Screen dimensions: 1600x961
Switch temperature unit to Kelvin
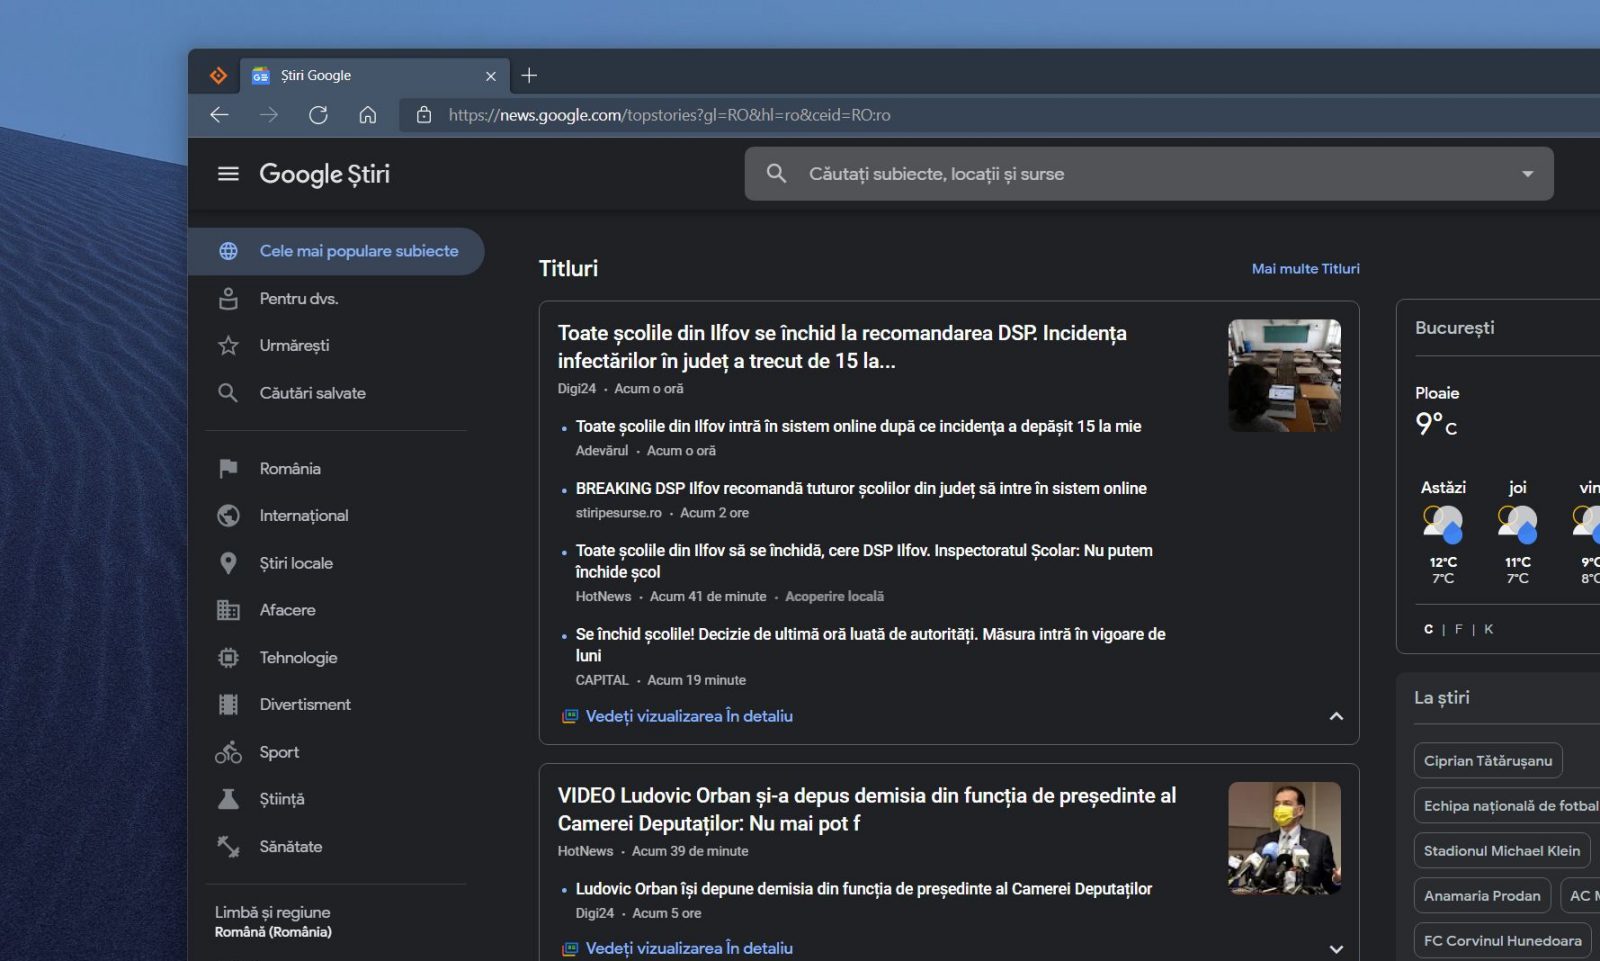click(x=1488, y=629)
